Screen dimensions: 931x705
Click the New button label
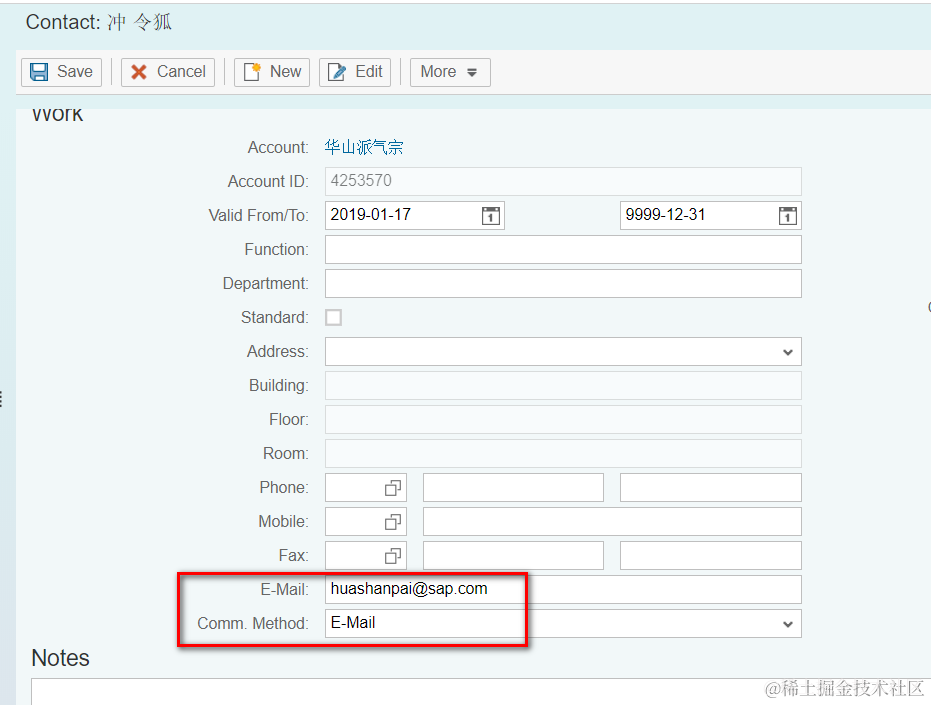(x=286, y=72)
